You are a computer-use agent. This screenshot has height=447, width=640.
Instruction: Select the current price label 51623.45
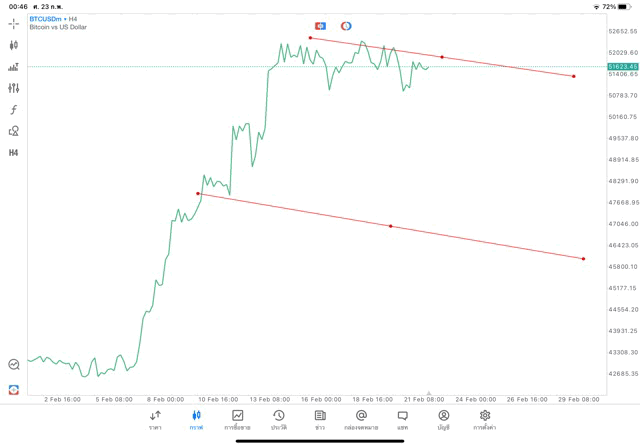621,66
